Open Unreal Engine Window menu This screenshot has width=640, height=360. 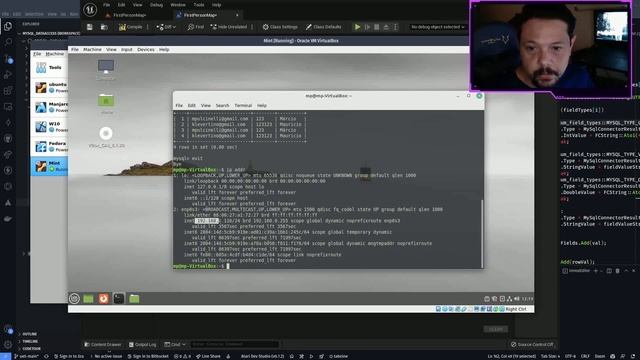tap(178, 5)
